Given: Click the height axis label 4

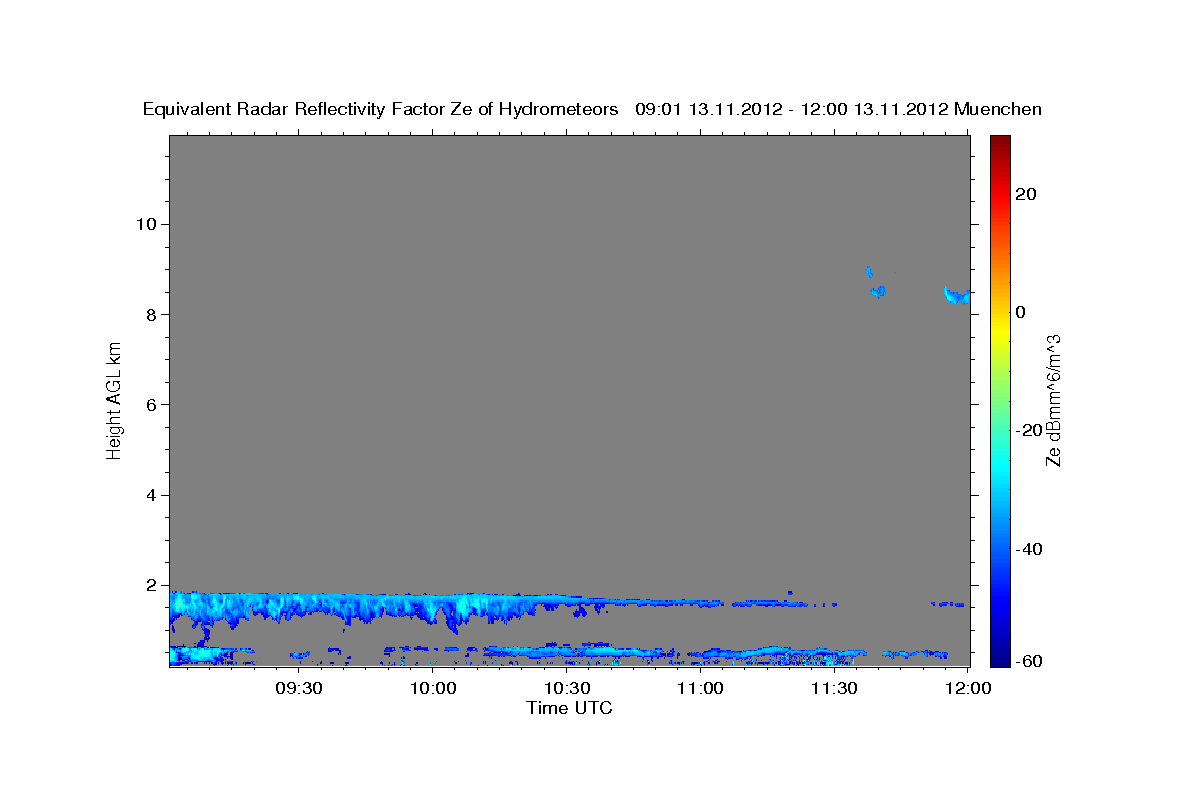Looking at the screenshot, I should pyautogui.click(x=152, y=495).
